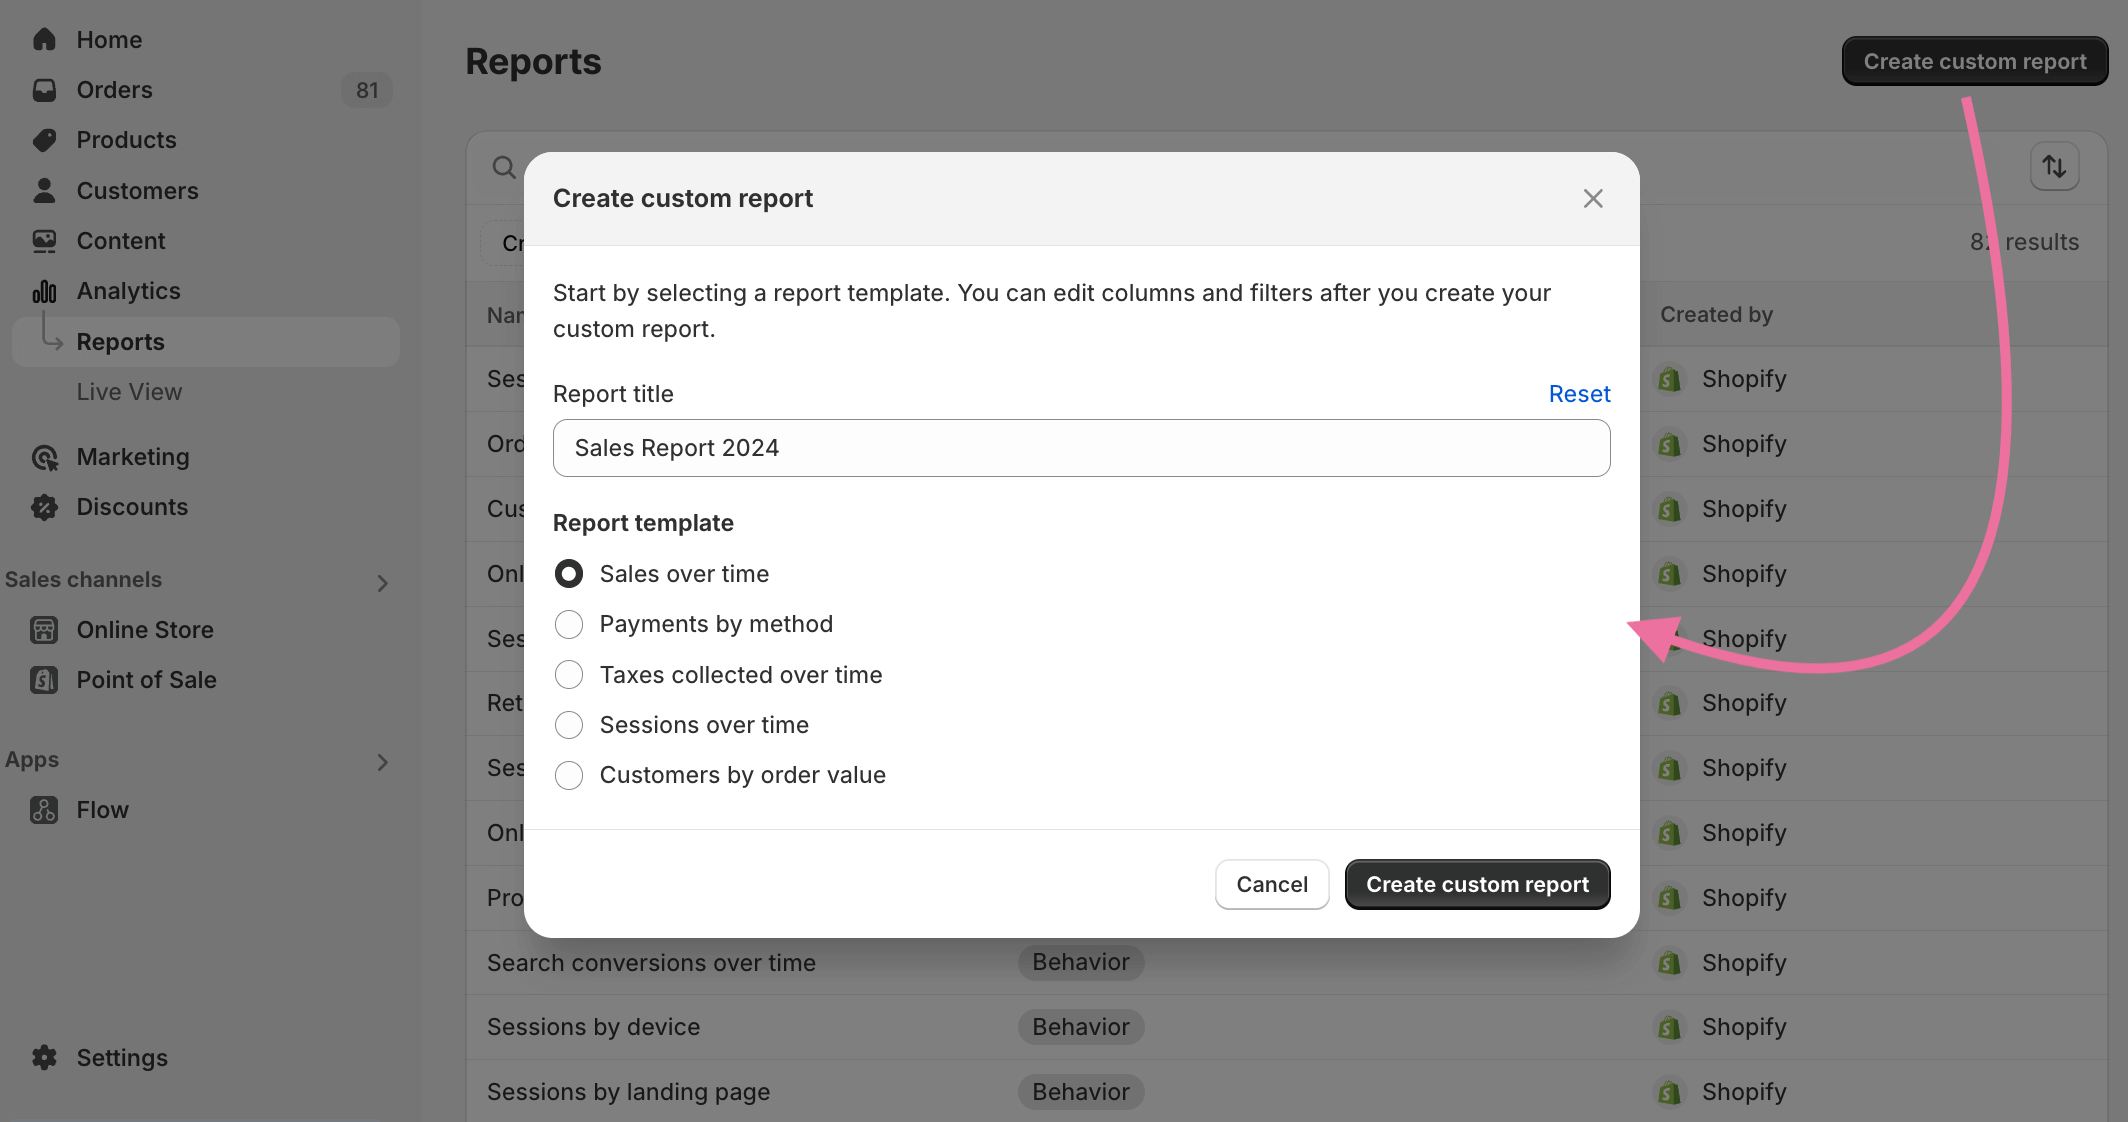Close the Create custom report dialog

pyautogui.click(x=1593, y=198)
